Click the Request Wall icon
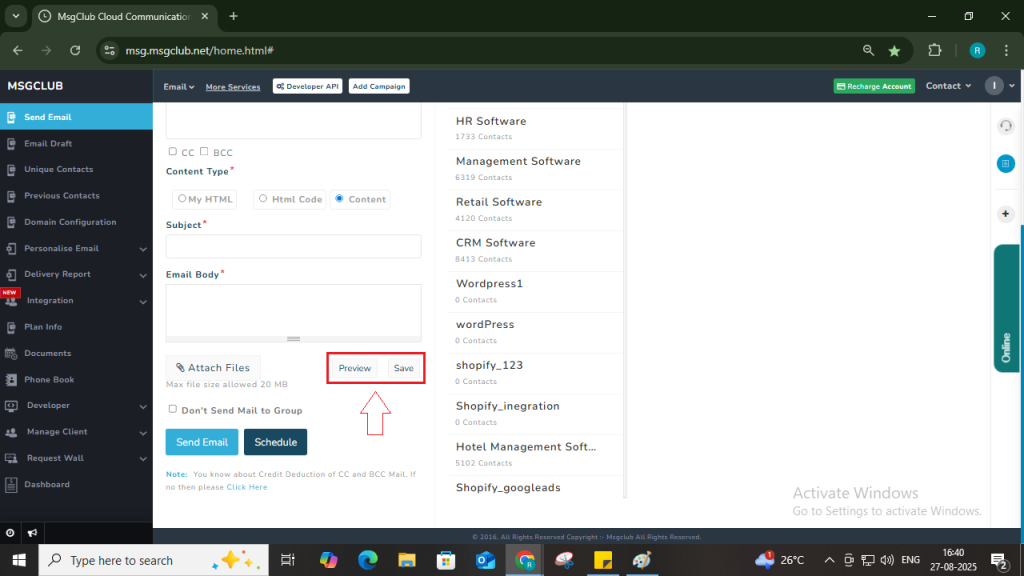 11,458
